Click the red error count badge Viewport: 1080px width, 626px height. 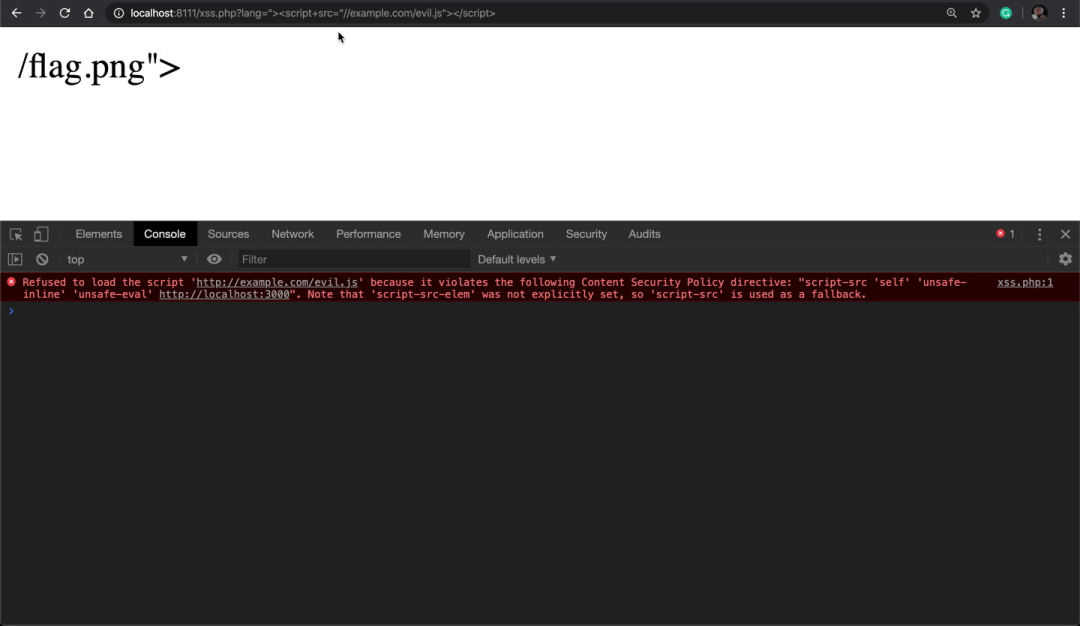1005,234
